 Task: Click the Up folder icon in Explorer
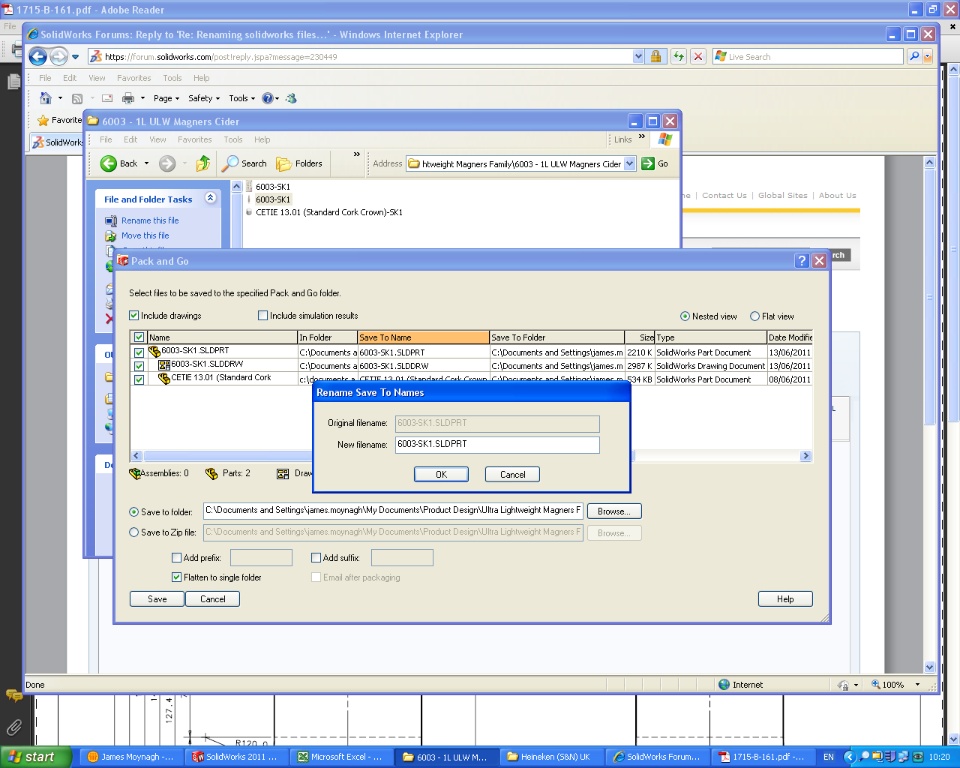[x=203, y=164]
